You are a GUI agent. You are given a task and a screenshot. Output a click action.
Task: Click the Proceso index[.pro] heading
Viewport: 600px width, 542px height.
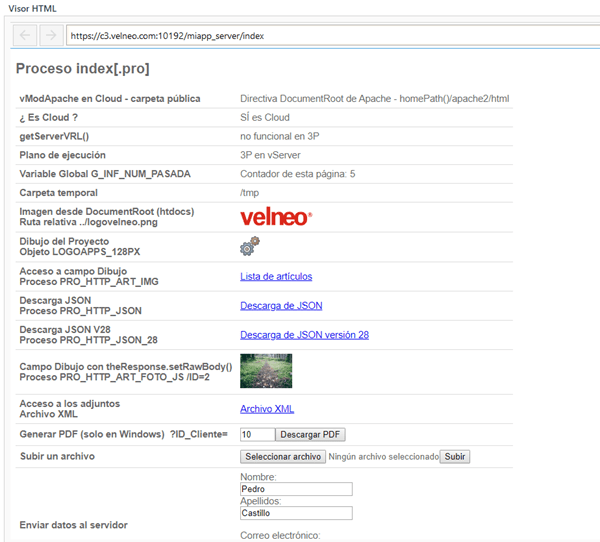tap(83, 69)
